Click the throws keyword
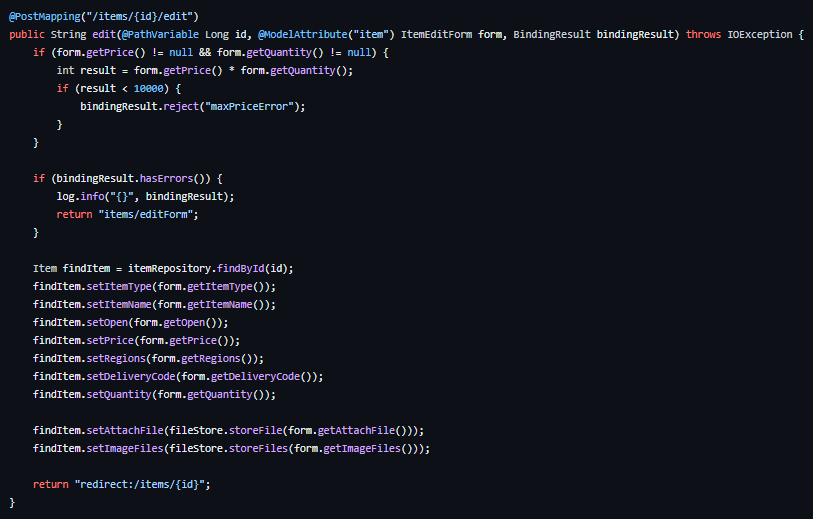The image size is (813, 519). (703, 34)
